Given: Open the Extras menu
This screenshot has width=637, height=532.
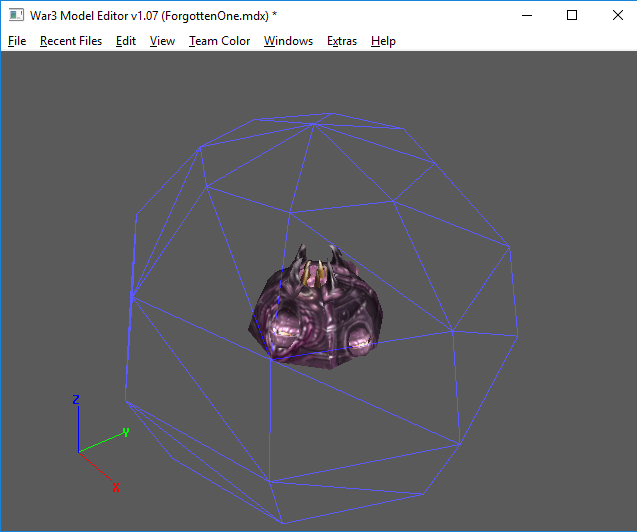Looking at the screenshot, I should [342, 41].
